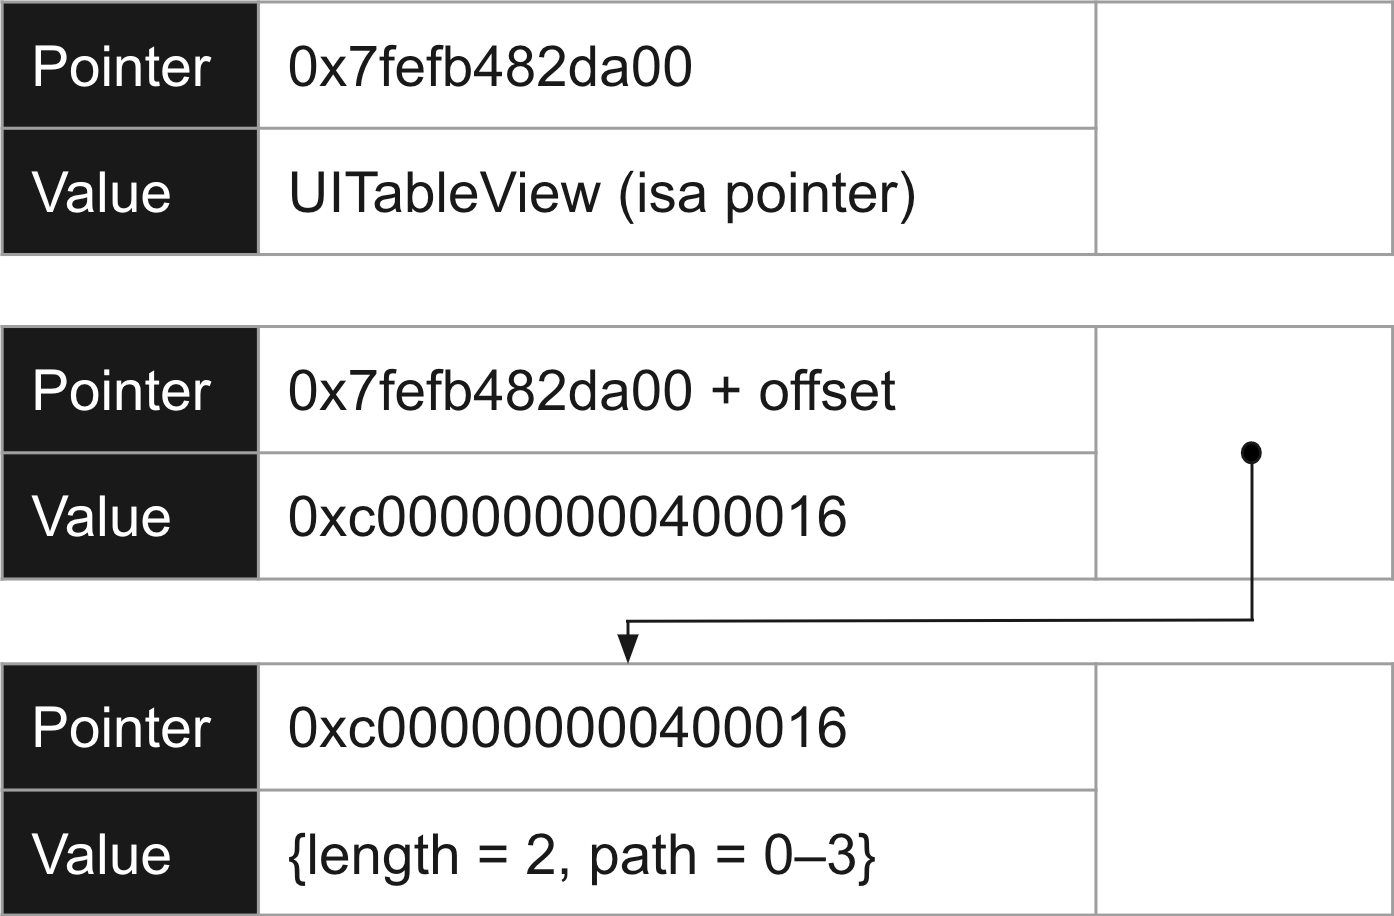Image resolution: width=1394 pixels, height=916 pixels.
Task: Select the address 0x7fefb482da00 in top table
Action: tap(490, 68)
